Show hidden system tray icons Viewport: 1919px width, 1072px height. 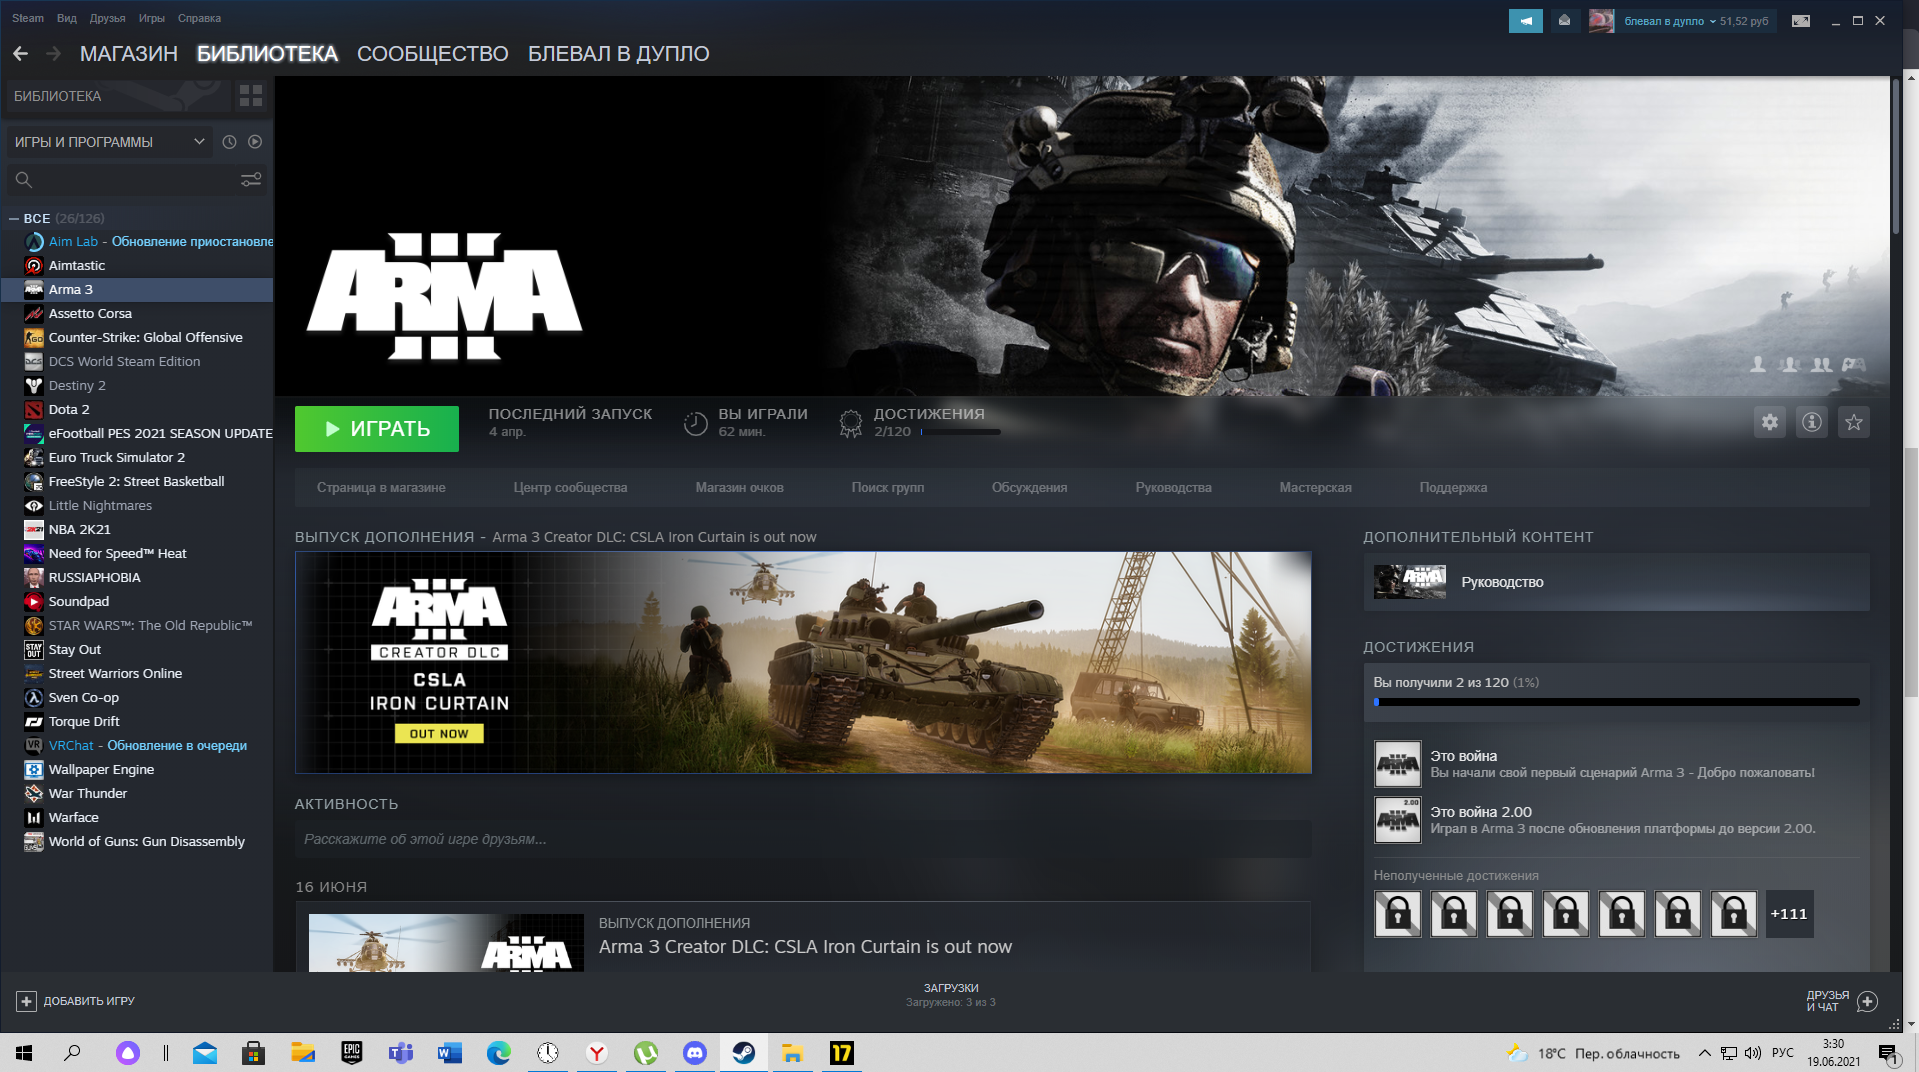pyautogui.click(x=1704, y=1053)
